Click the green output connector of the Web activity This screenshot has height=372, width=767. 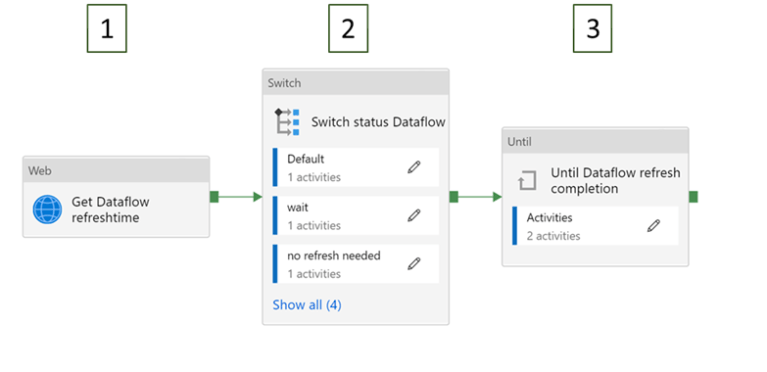214,197
